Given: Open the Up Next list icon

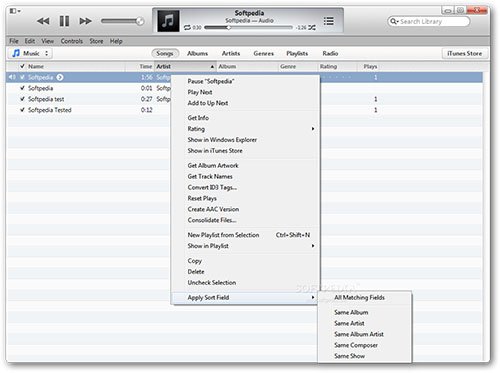Looking at the screenshot, I should click(x=329, y=21).
